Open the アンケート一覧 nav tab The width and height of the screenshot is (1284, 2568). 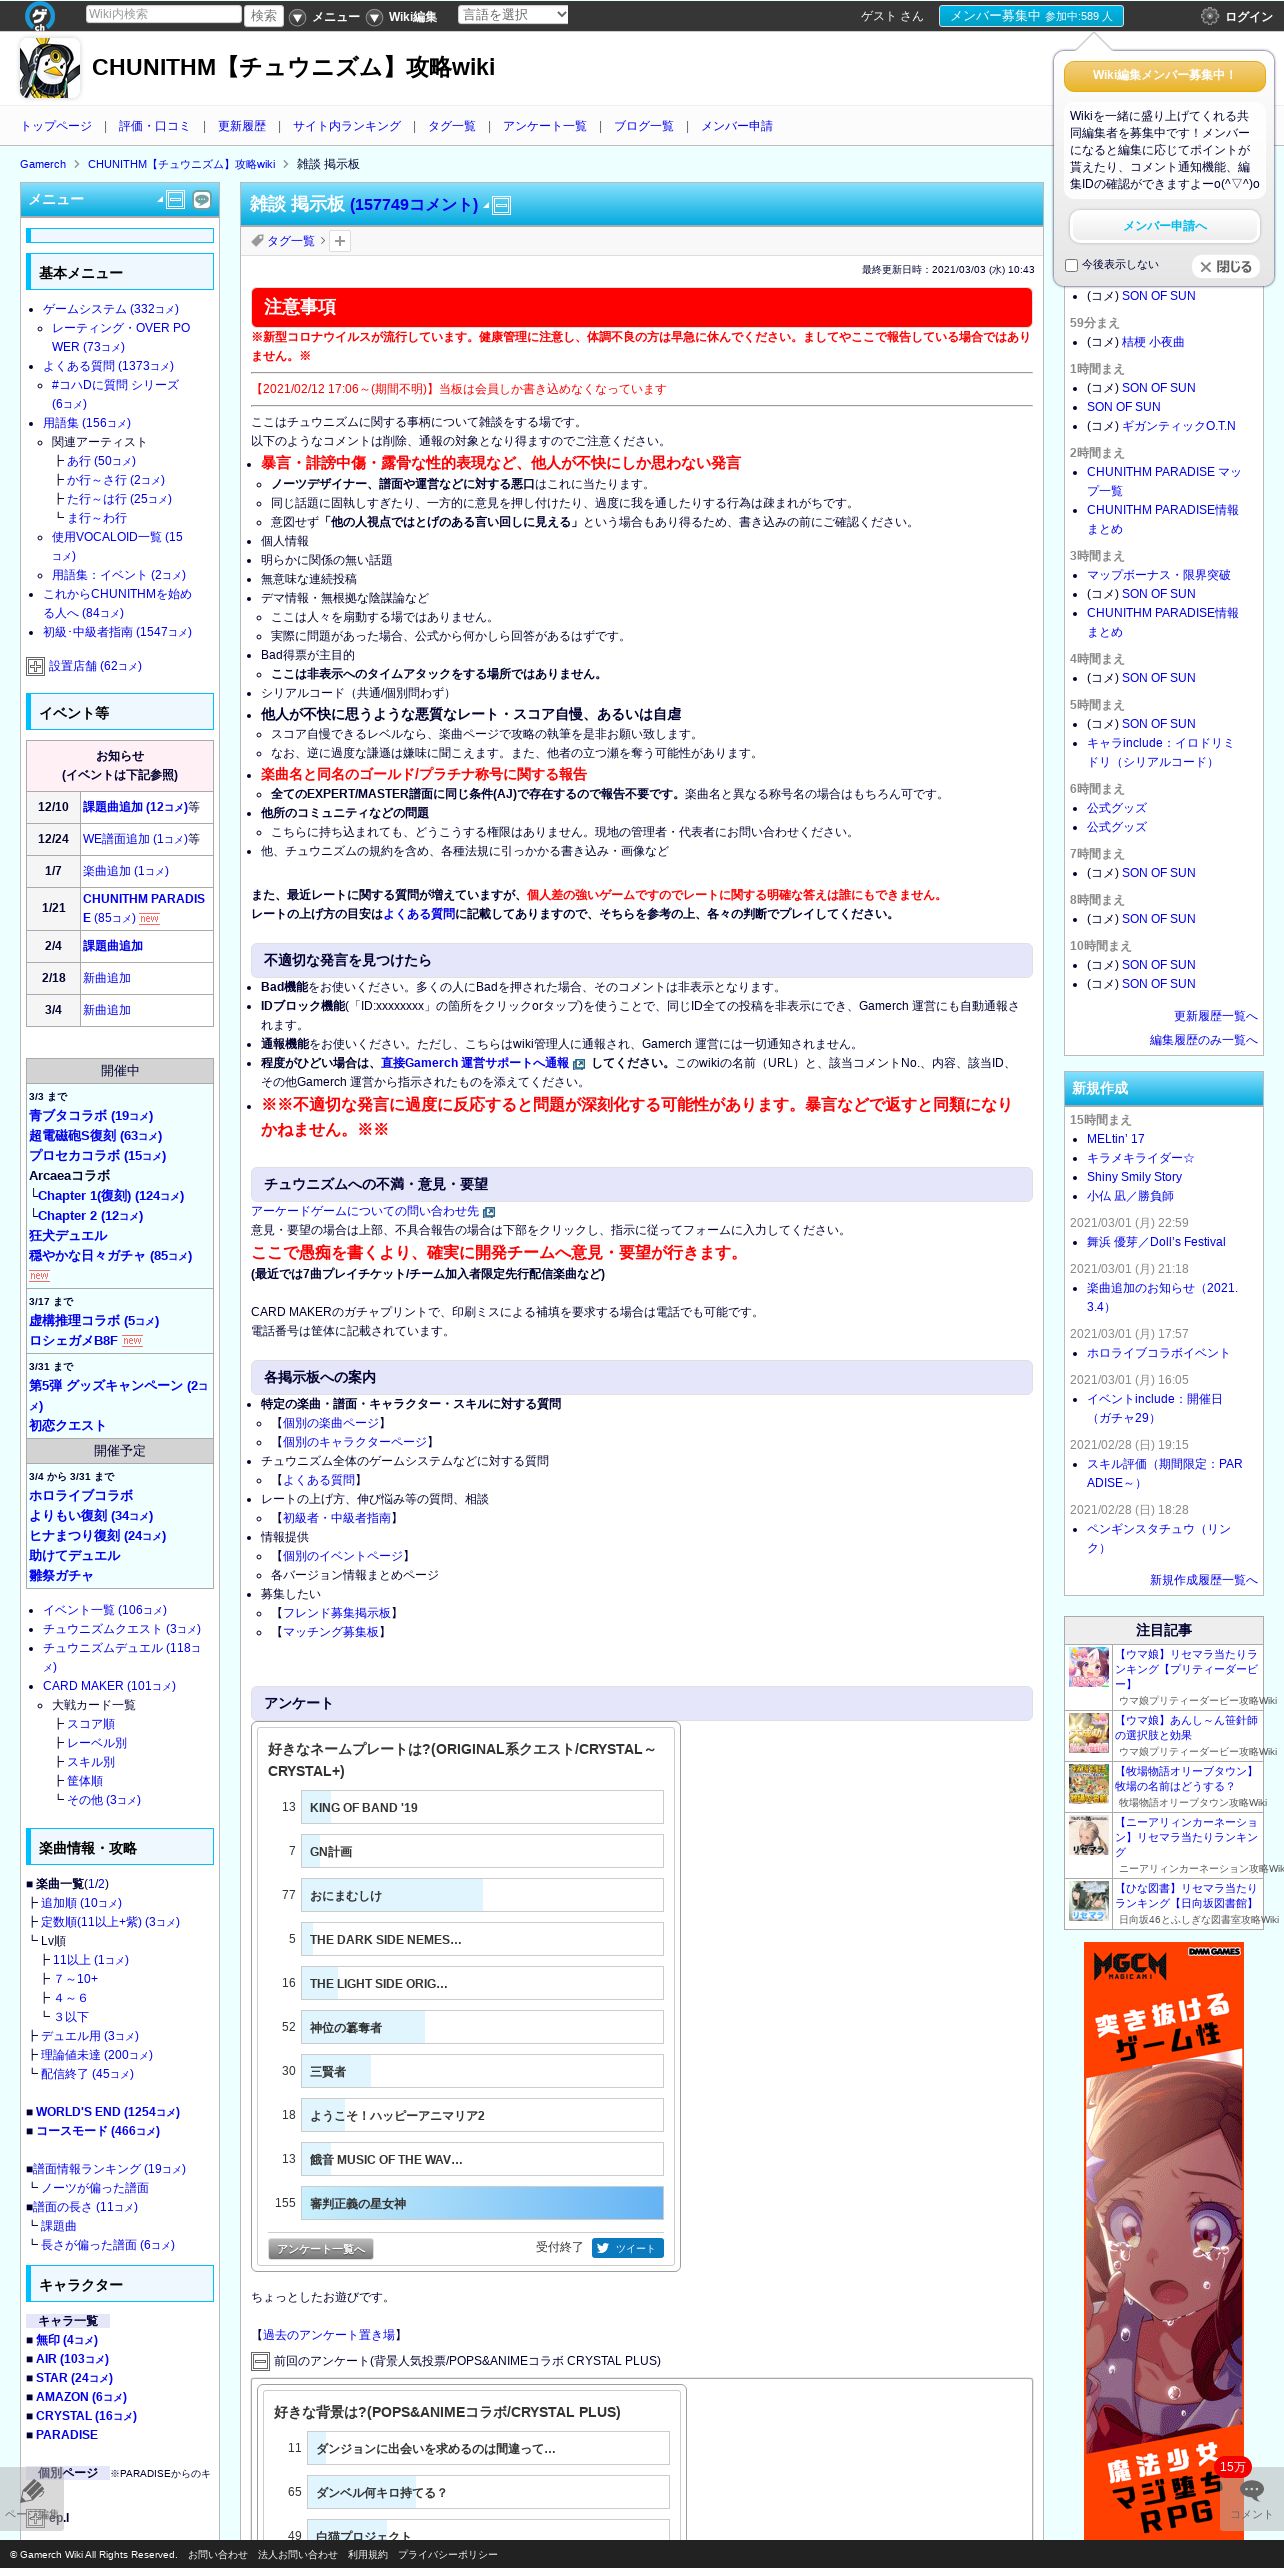pos(544,126)
